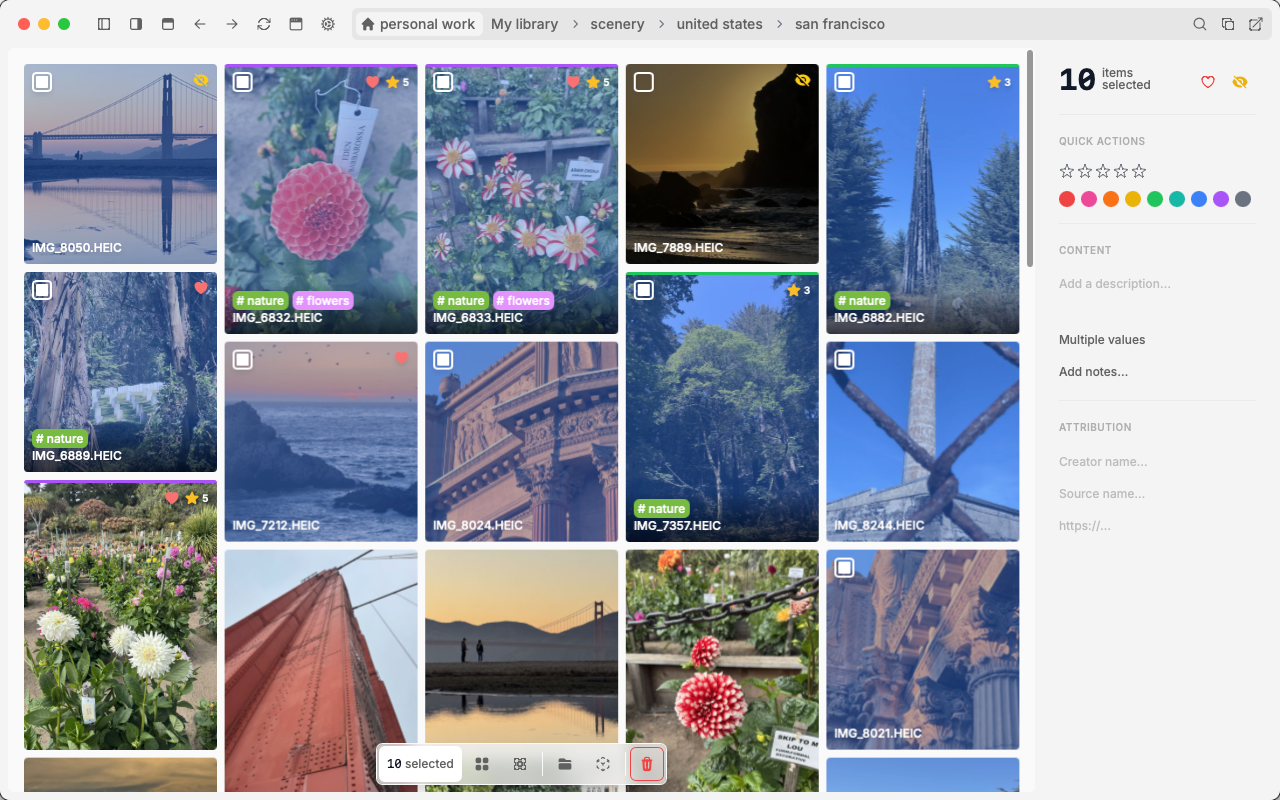Refresh the current view
The image size is (1280, 800).
[x=263, y=23]
